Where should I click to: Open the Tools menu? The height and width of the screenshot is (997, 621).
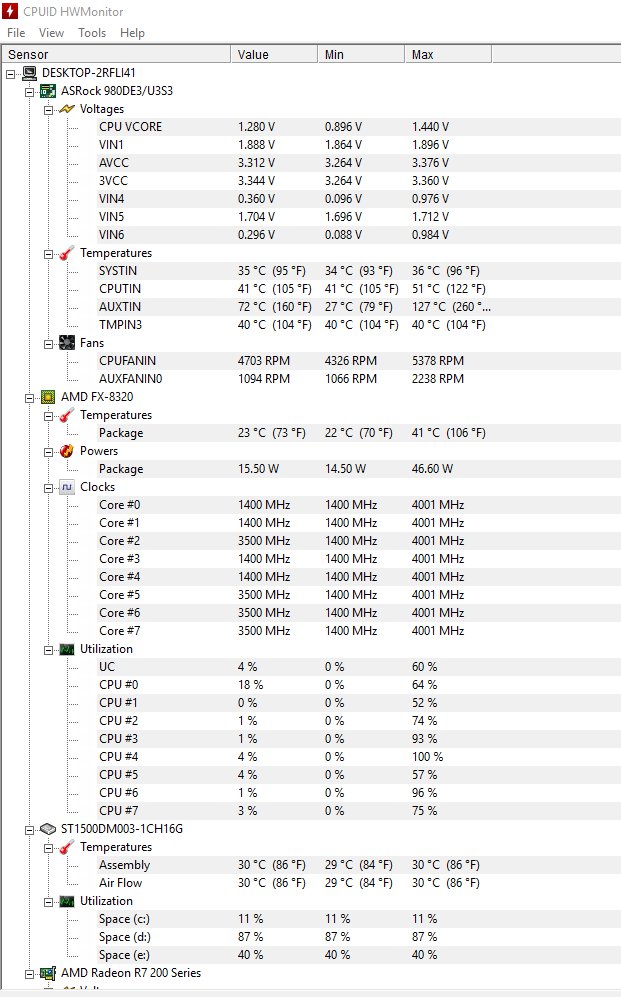click(x=92, y=33)
